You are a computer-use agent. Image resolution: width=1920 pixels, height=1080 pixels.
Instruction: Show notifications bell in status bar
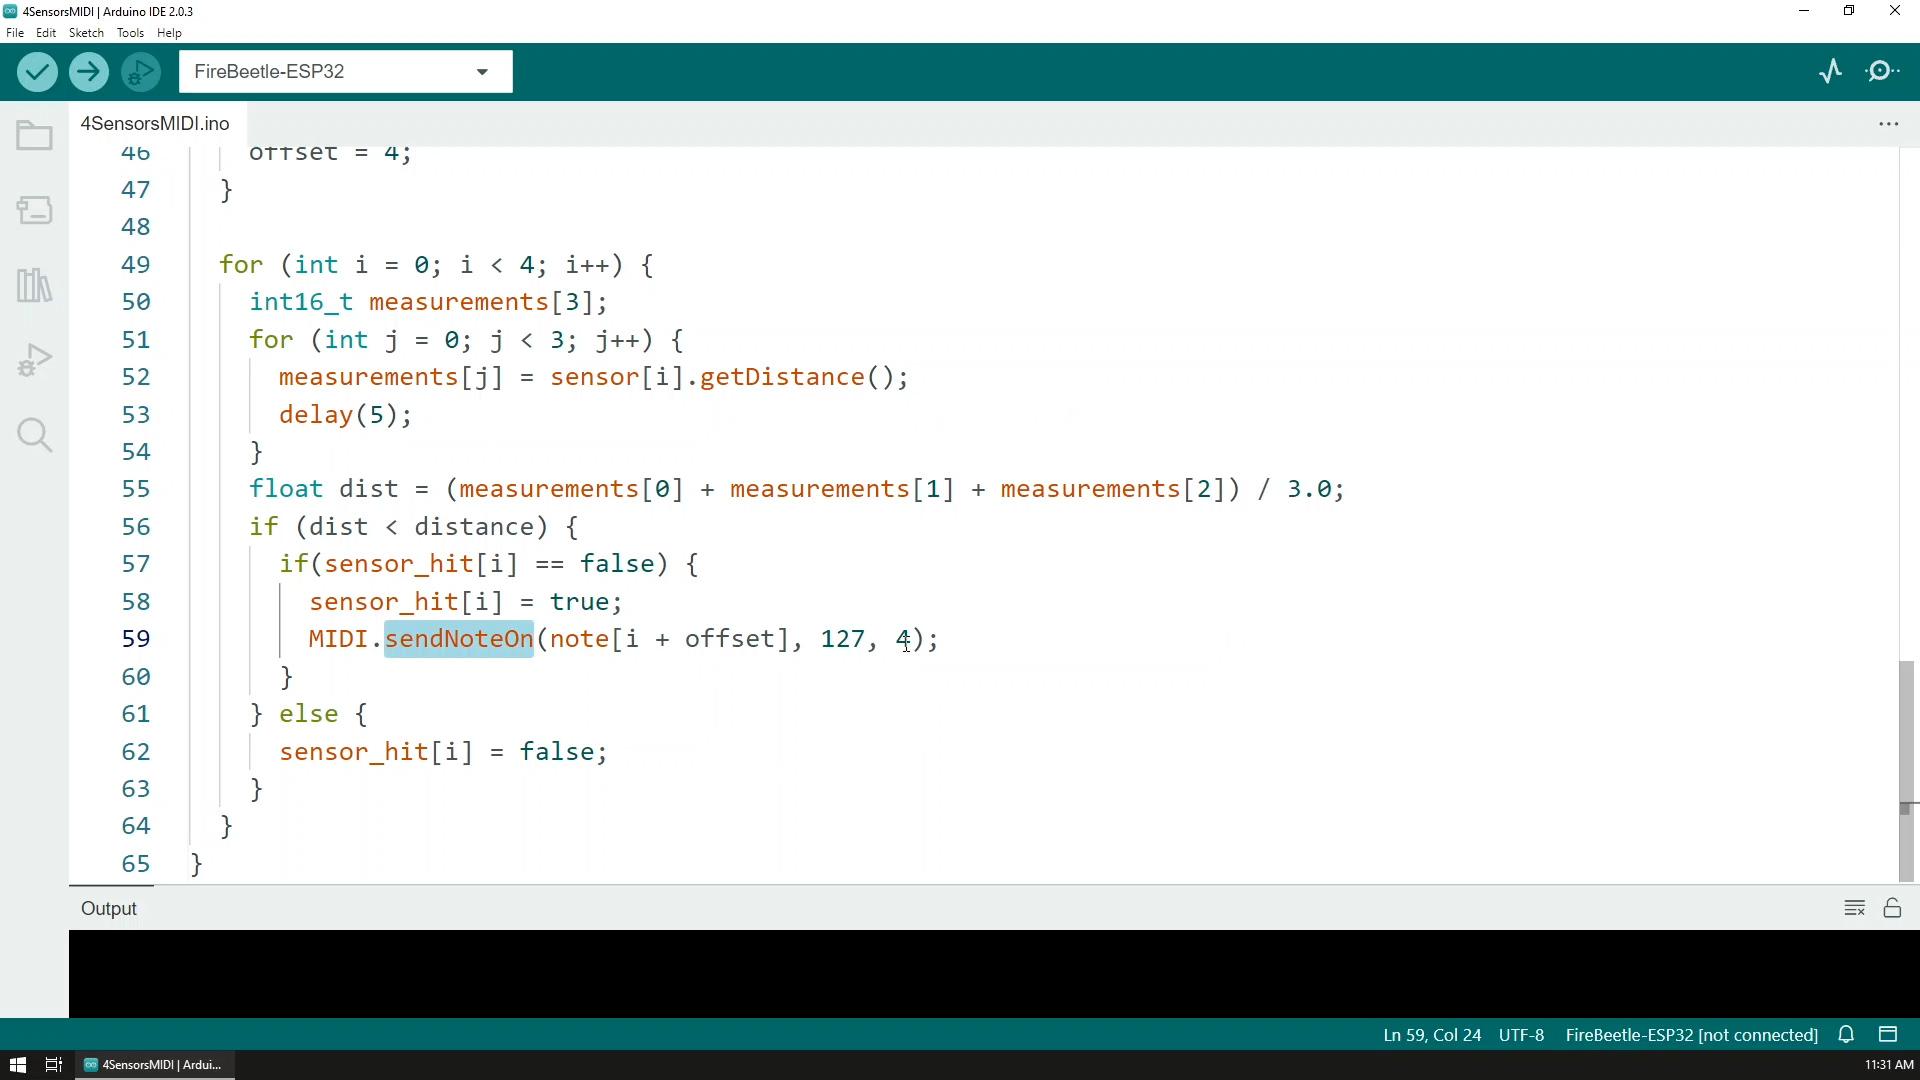click(1846, 1035)
